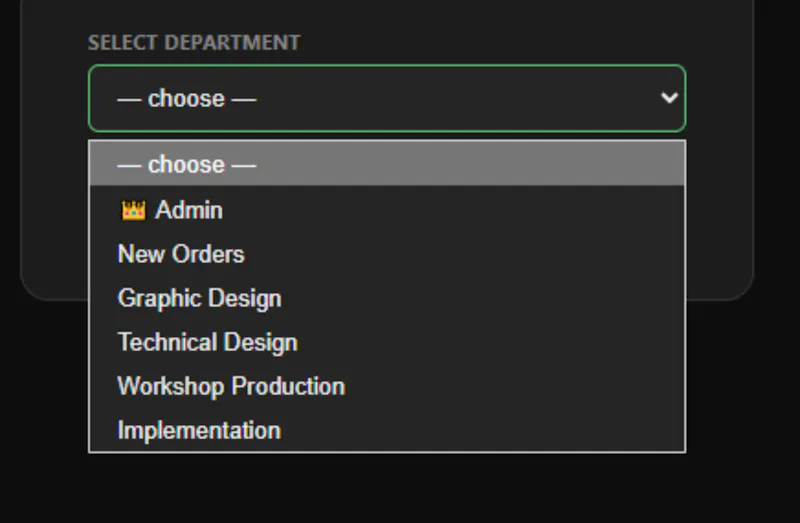Viewport: 800px width, 523px height.
Task: Click the word 'Technical' in the list
Action: tap(167, 342)
